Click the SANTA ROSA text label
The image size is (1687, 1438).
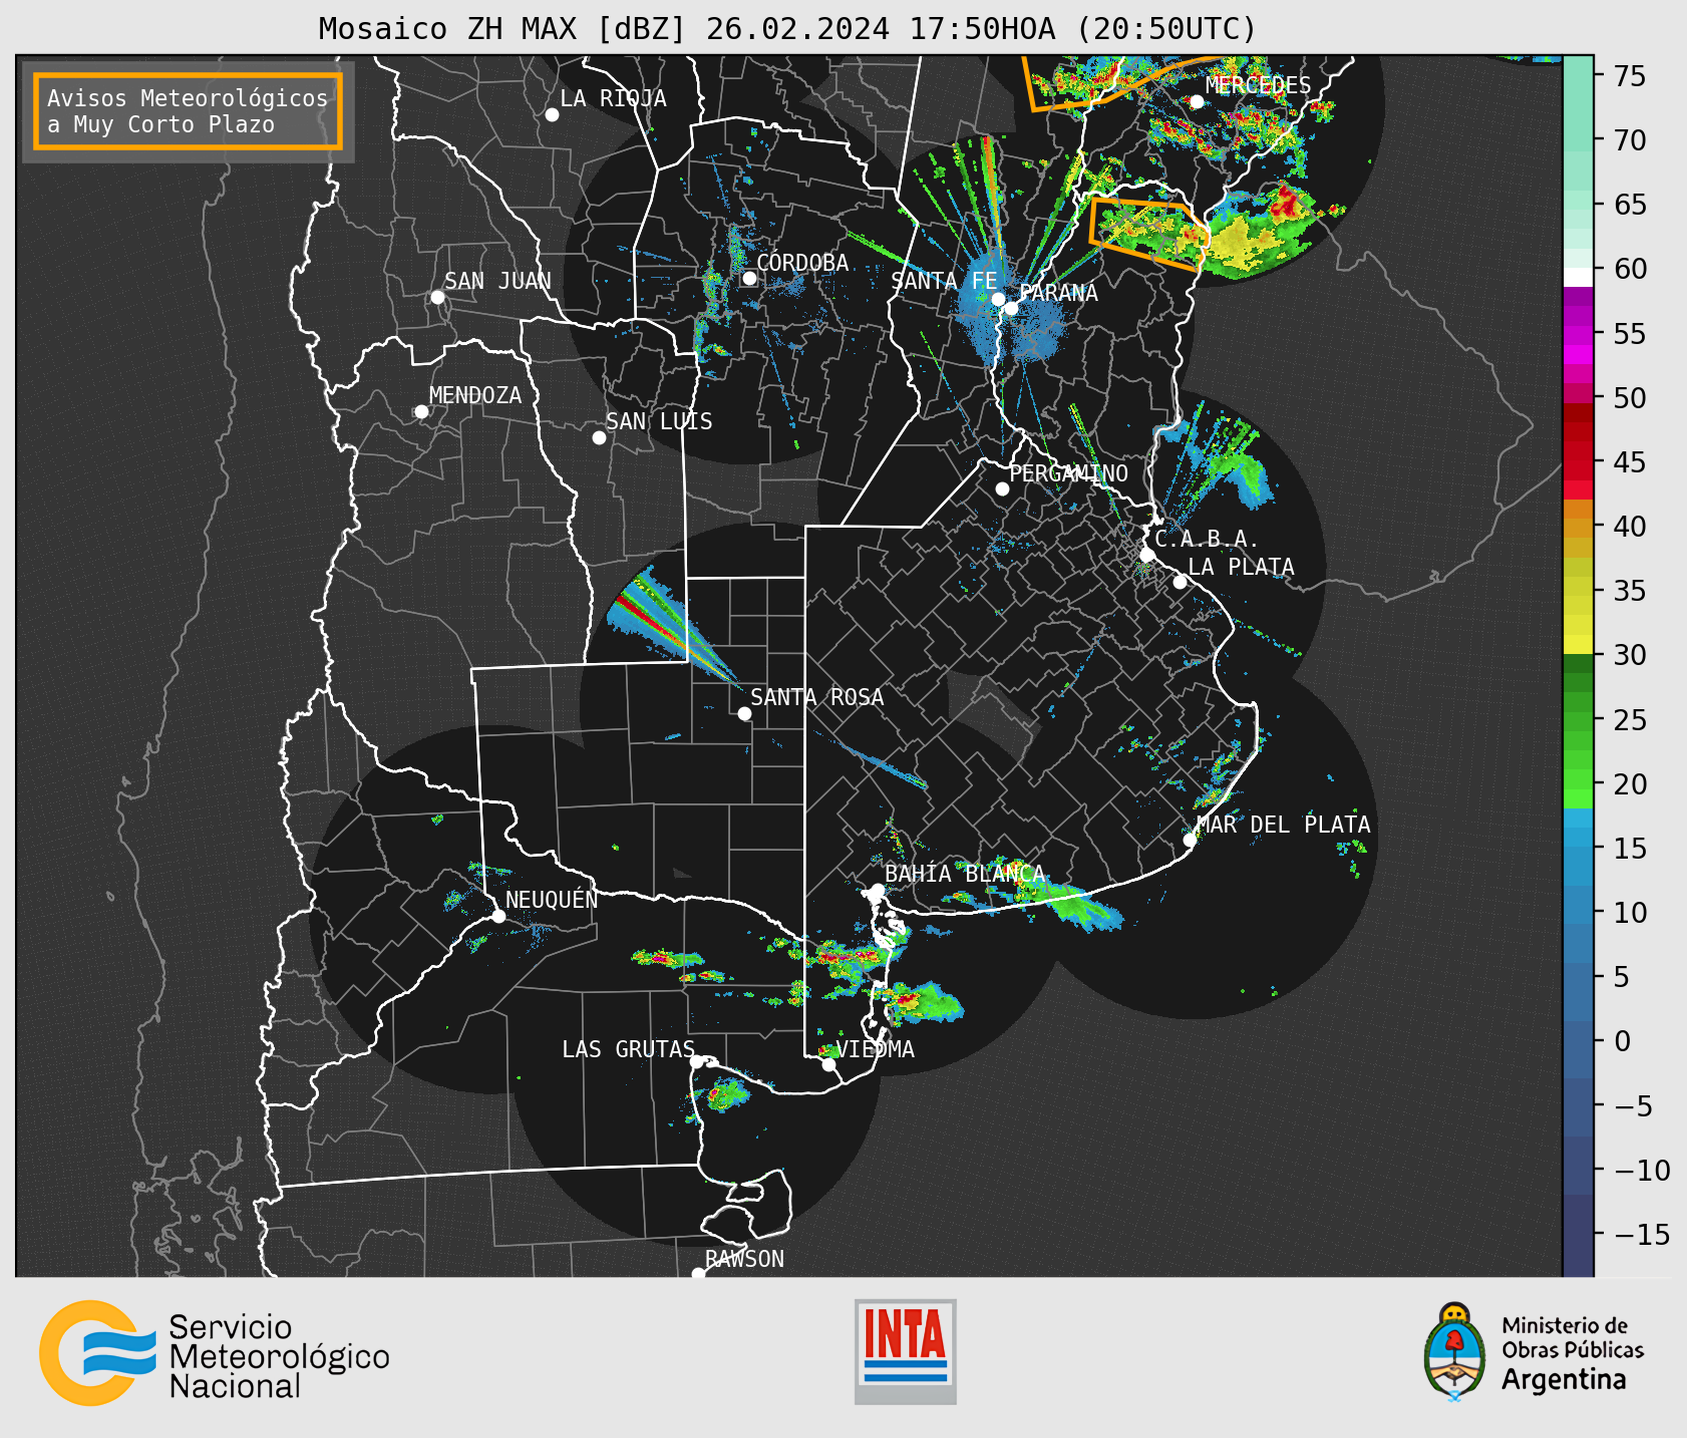tap(817, 697)
